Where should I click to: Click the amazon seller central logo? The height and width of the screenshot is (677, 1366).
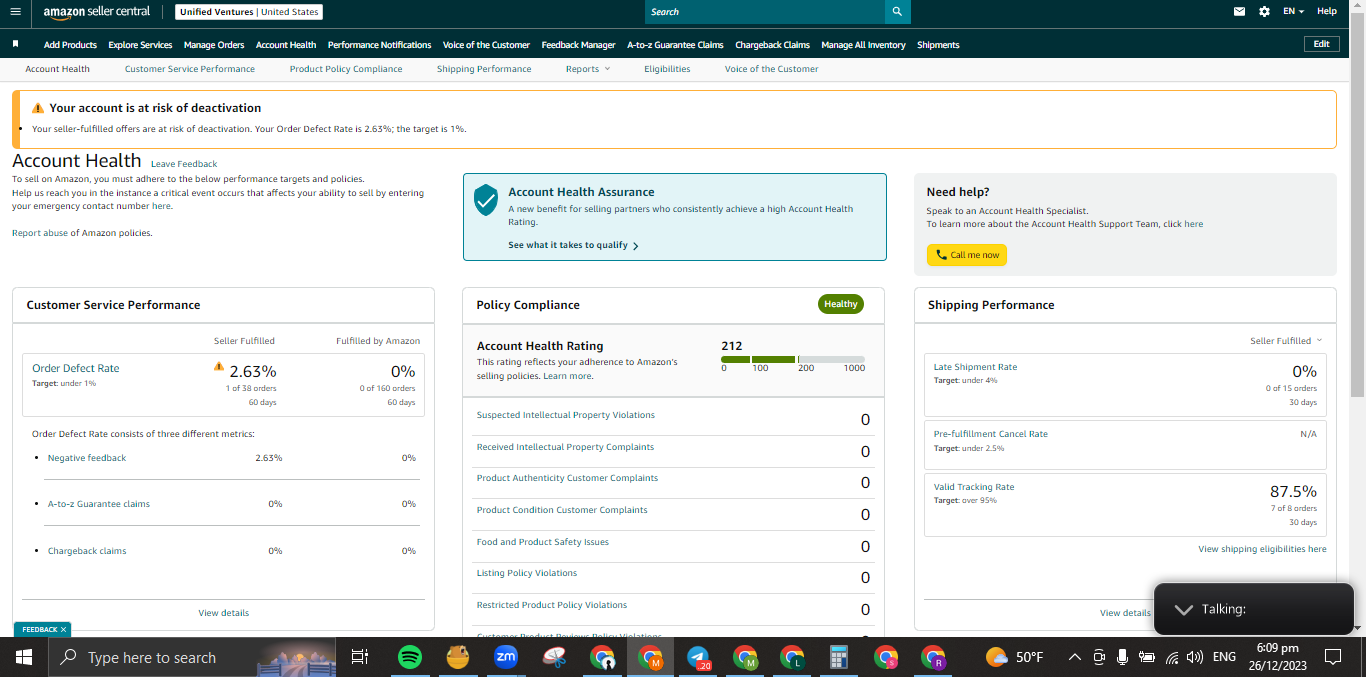97,12
